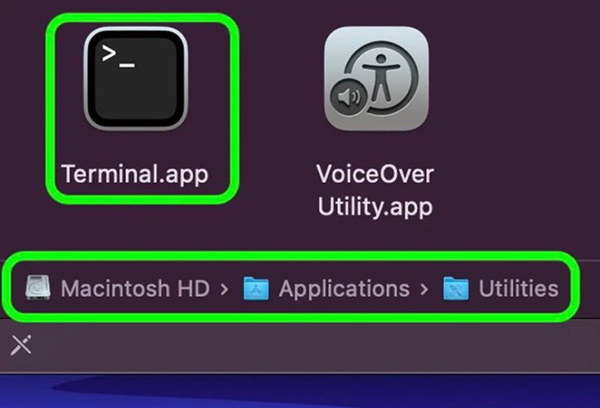Click the Applications folder icon in path bar
600x408 pixels.
256,288
